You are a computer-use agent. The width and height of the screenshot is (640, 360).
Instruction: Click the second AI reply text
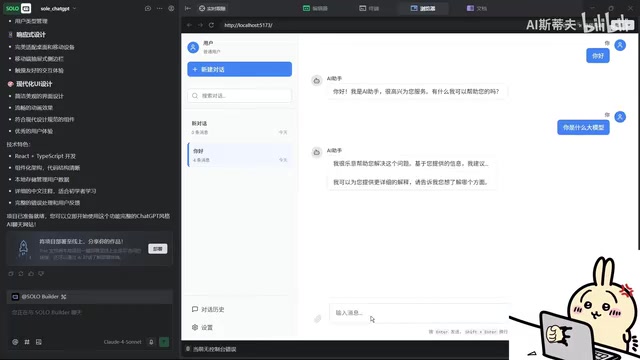coord(411,173)
